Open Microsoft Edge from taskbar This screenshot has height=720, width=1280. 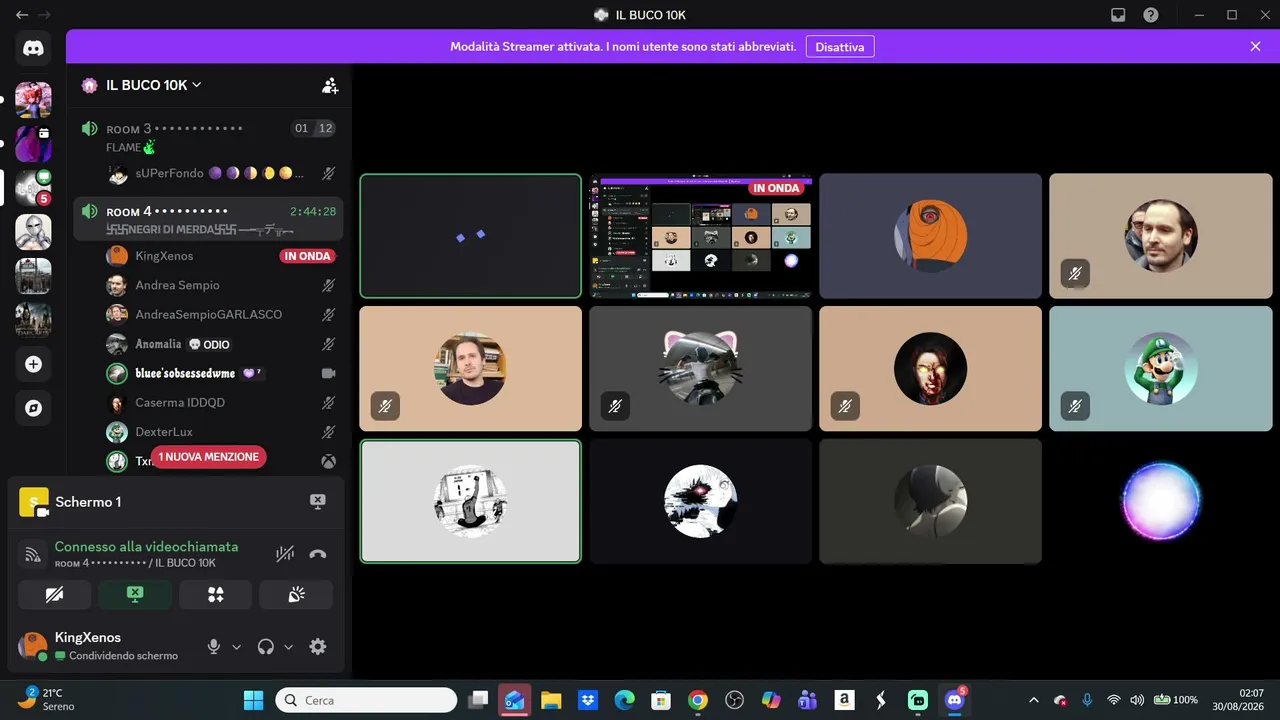tap(624, 700)
